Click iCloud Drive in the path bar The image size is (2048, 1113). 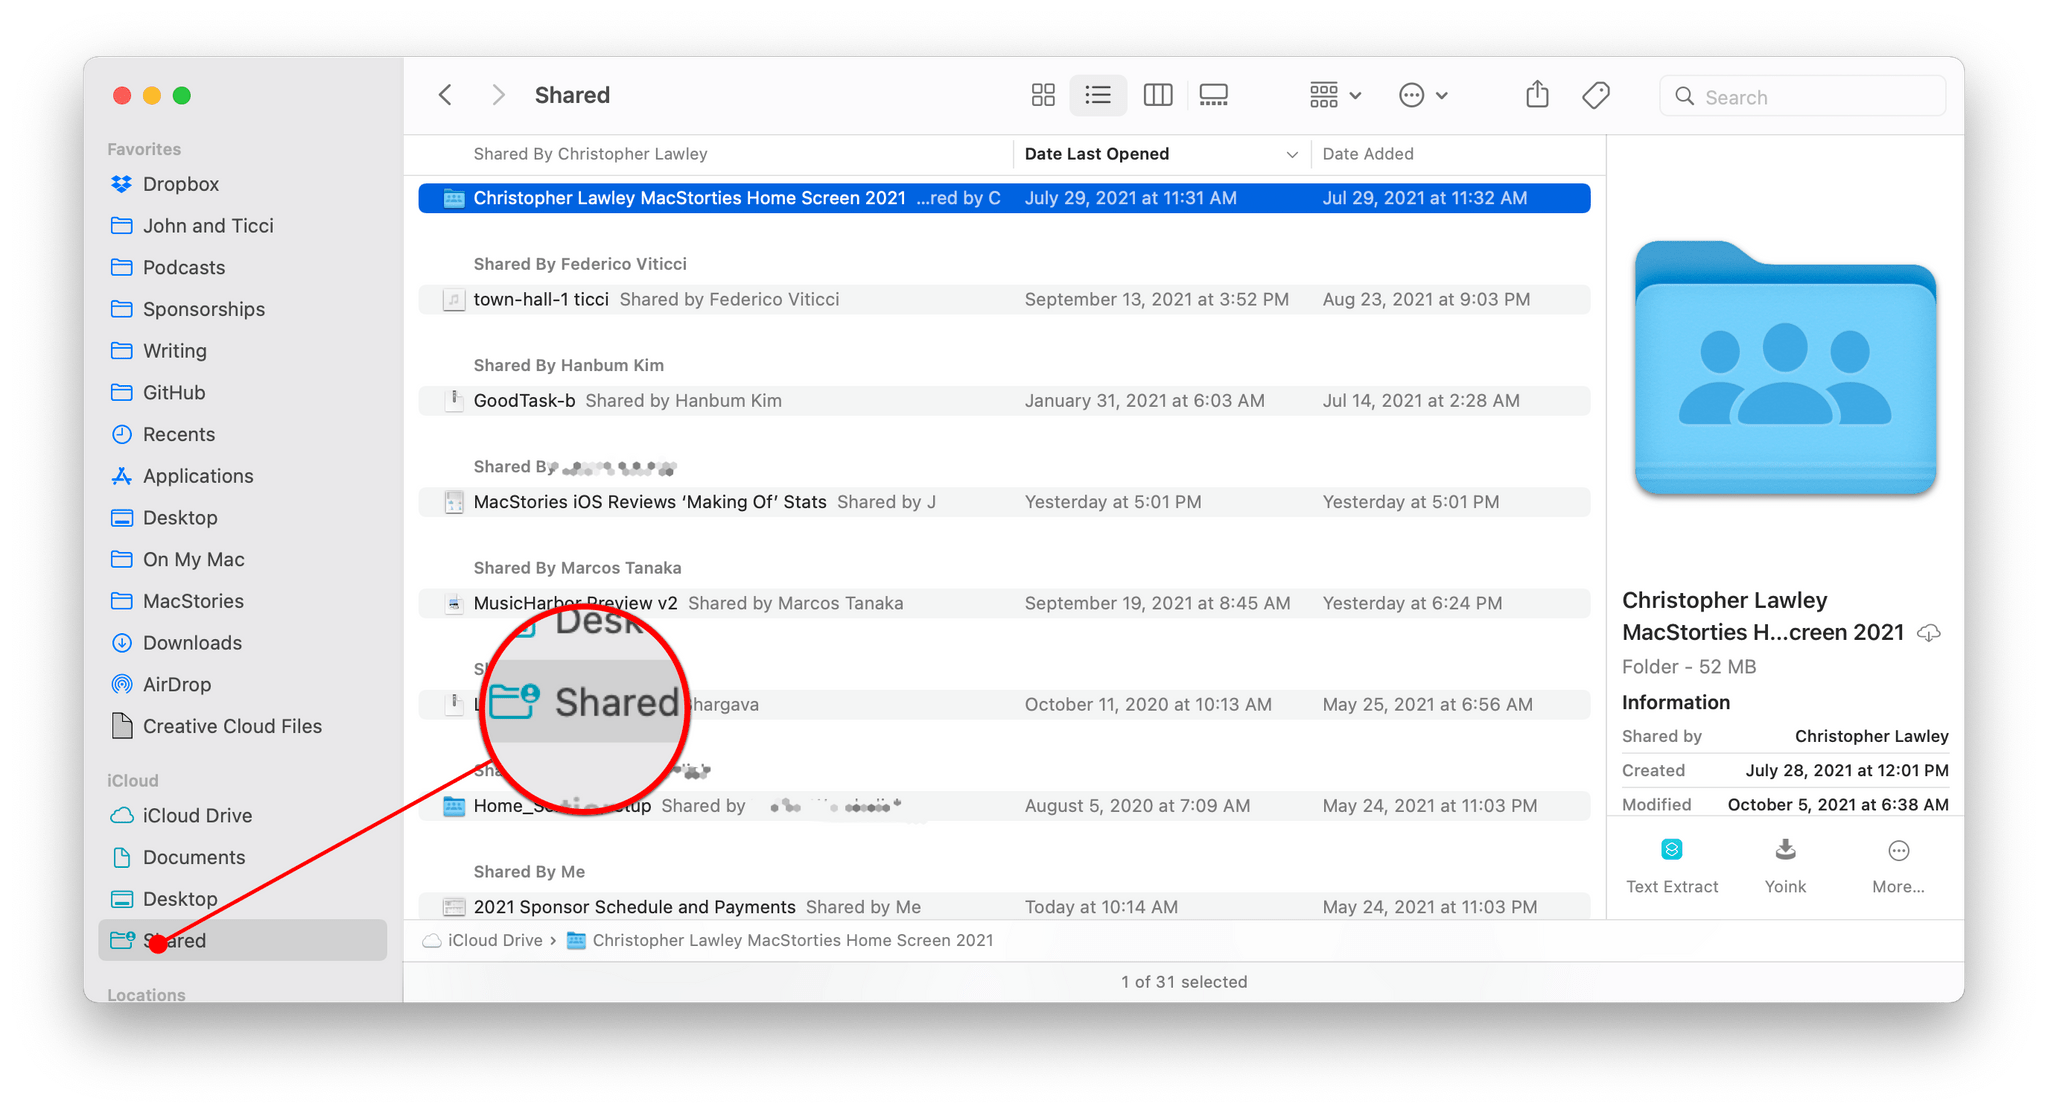(x=483, y=940)
